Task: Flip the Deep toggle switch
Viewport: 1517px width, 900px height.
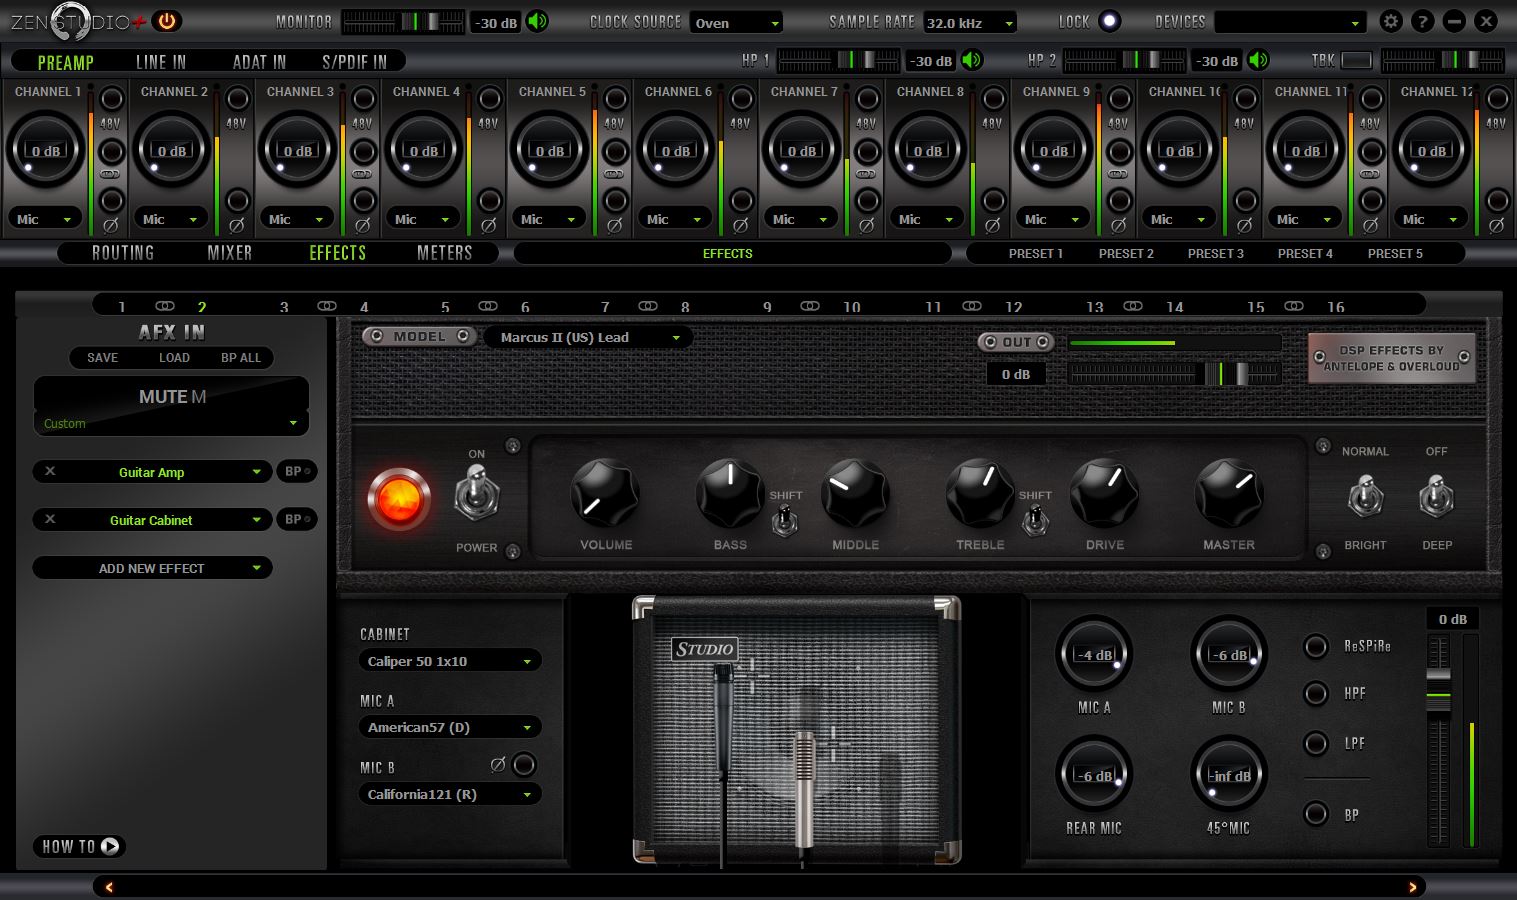Action: (1437, 497)
